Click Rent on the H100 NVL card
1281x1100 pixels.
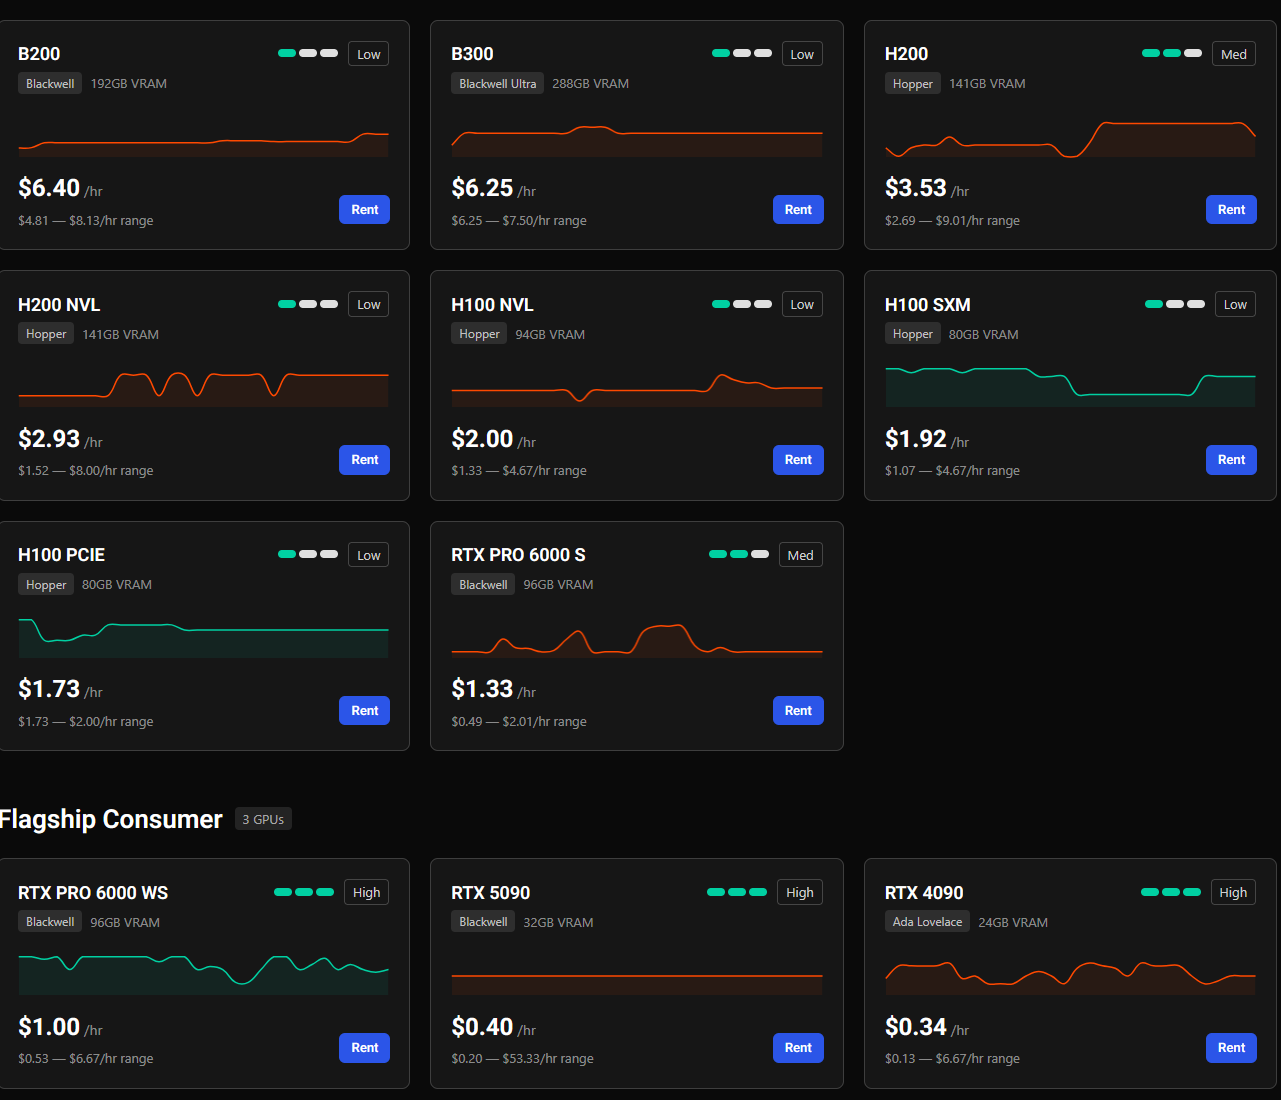coord(798,460)
